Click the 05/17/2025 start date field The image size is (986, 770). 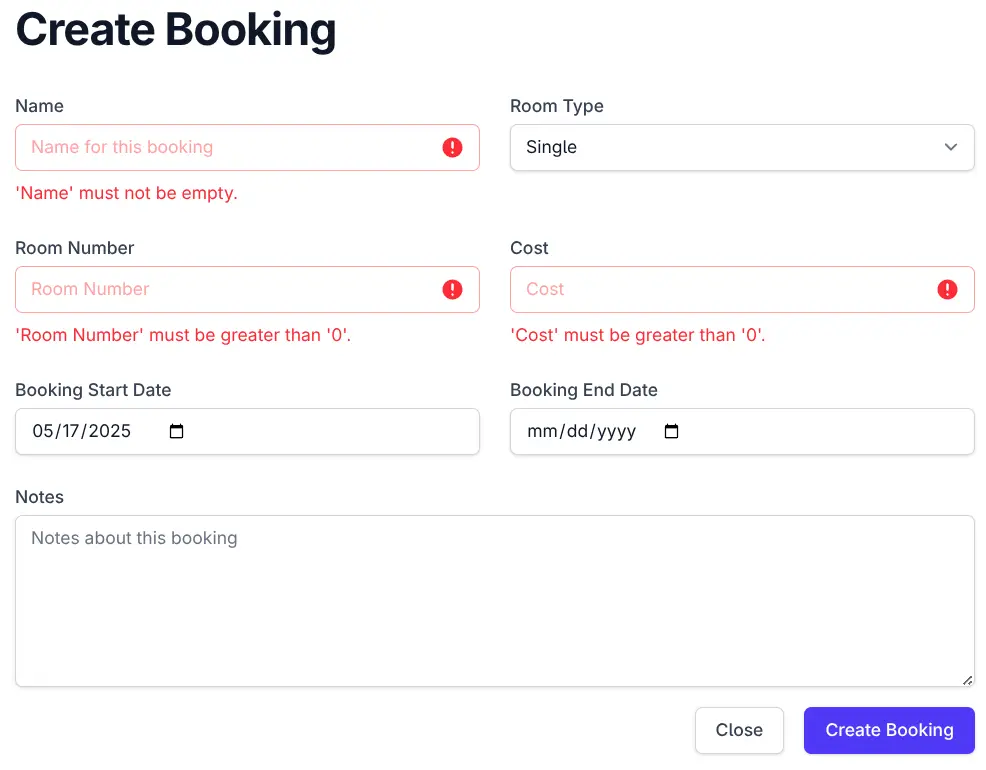[x=247, y=432]
